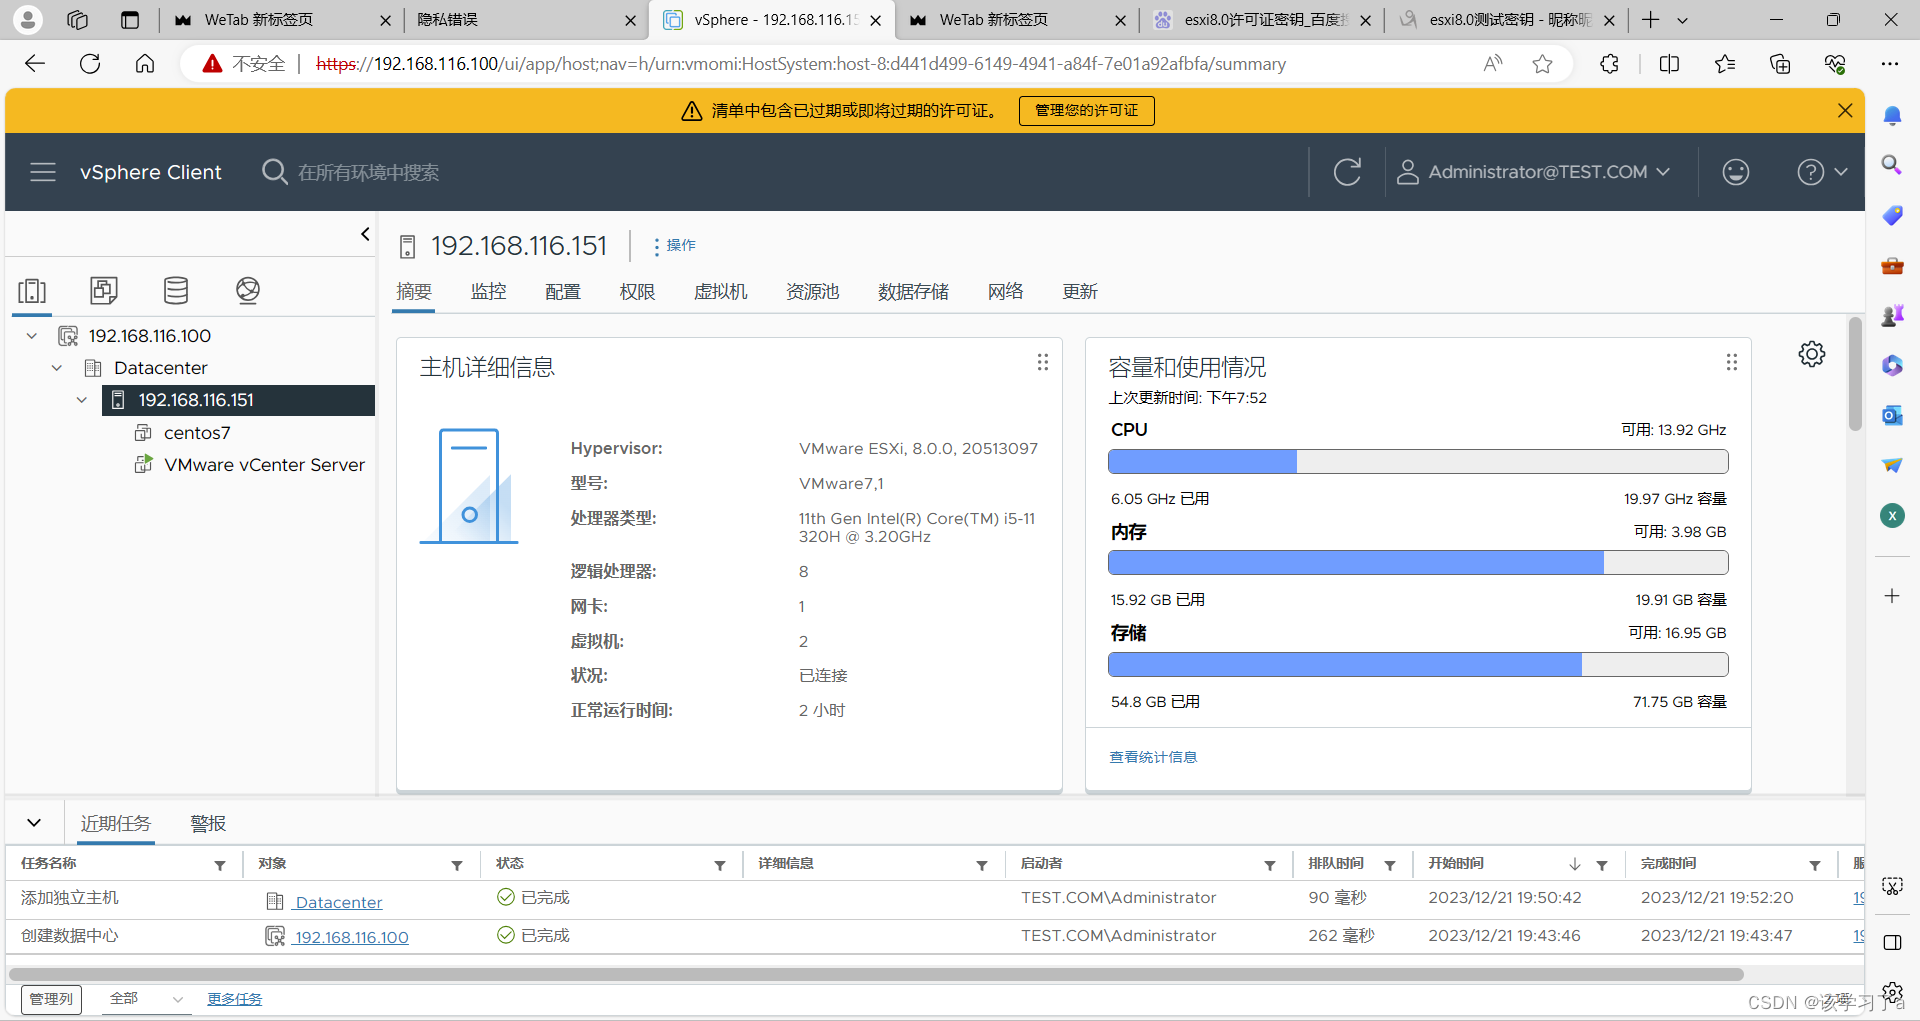The image size is (1920, 1021).
Task: Sort tasks by 开始时间 arrow
Action: [x=1575, y=865]
